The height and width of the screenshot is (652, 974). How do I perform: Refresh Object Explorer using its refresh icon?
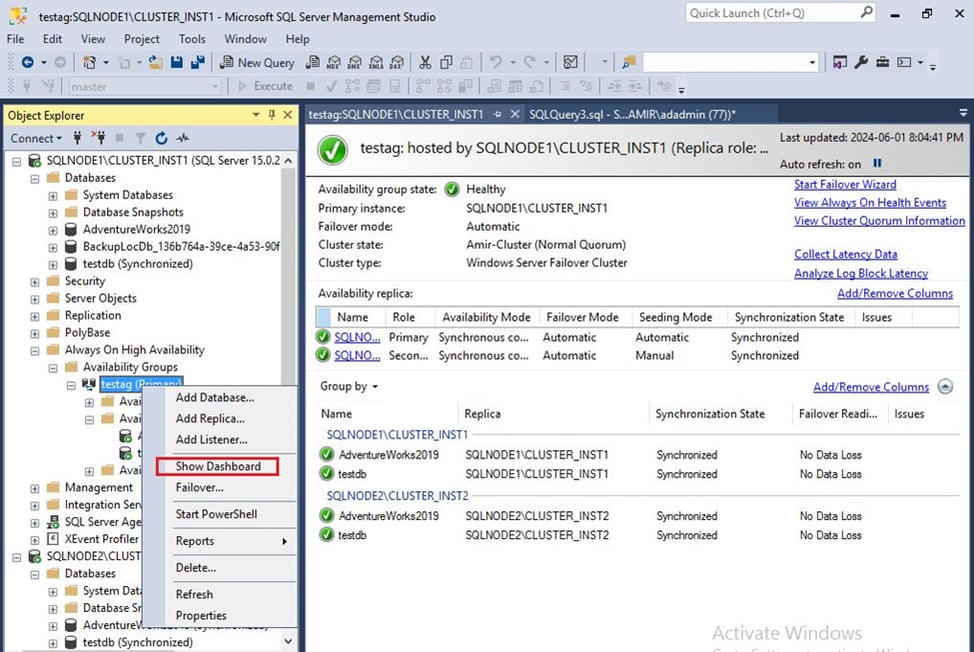[x=163, y=137]
